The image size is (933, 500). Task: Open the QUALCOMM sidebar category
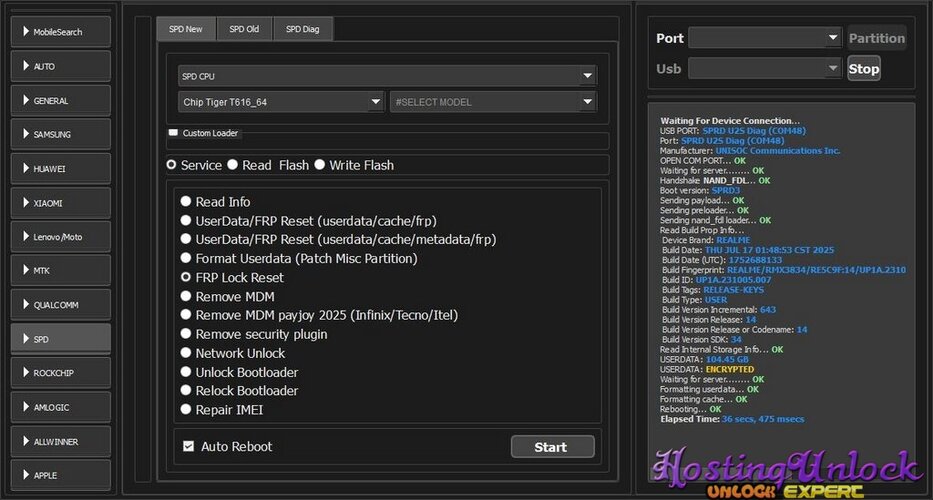click(60, 305)
